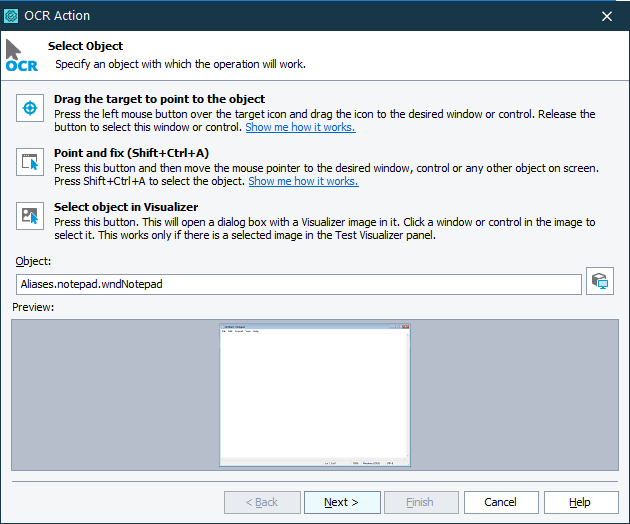This screenshot has width=630, height=524.
Task: Open Help for this wizard
Action: [580, 502]
